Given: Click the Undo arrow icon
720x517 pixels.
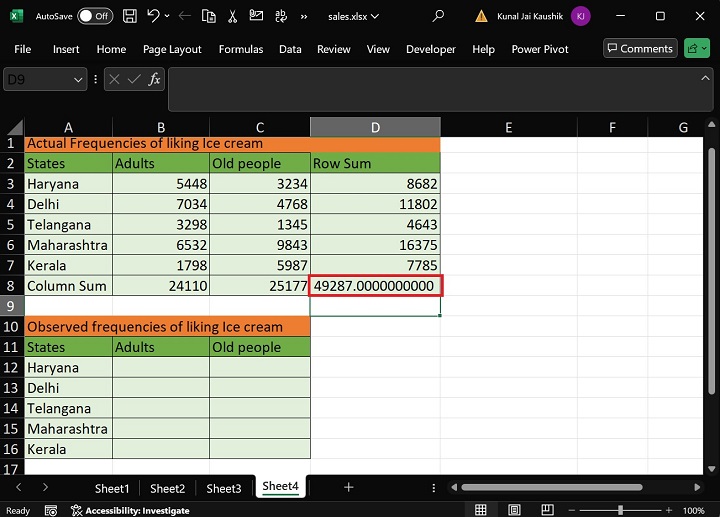Looking at the screenshot, I should click(153, 16).
